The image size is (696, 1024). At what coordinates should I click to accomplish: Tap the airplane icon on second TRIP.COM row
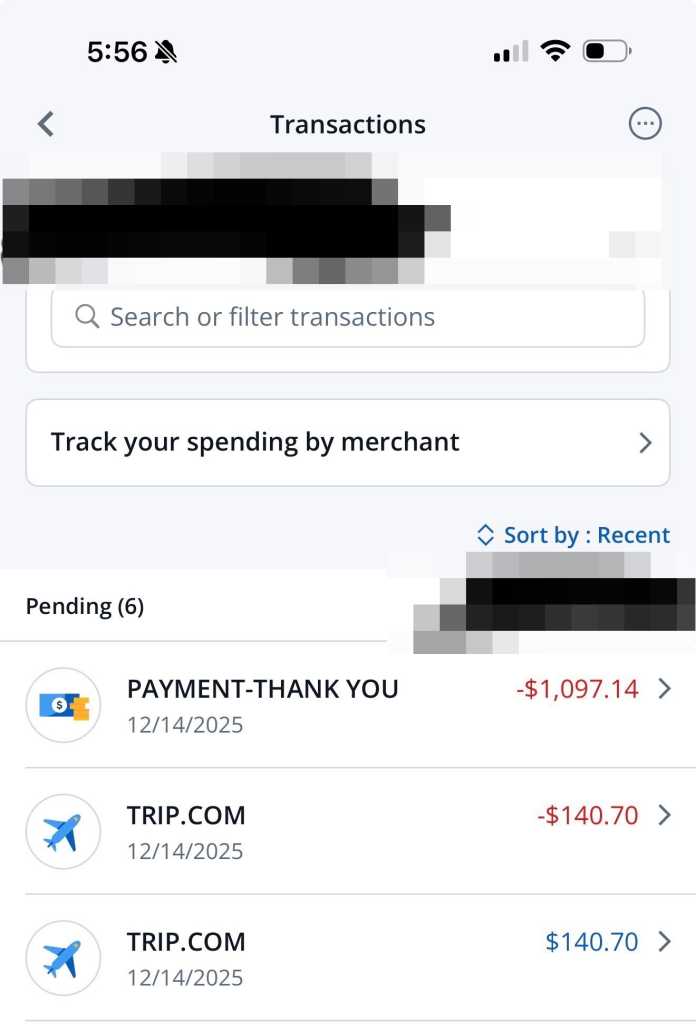tap(63, 958)
